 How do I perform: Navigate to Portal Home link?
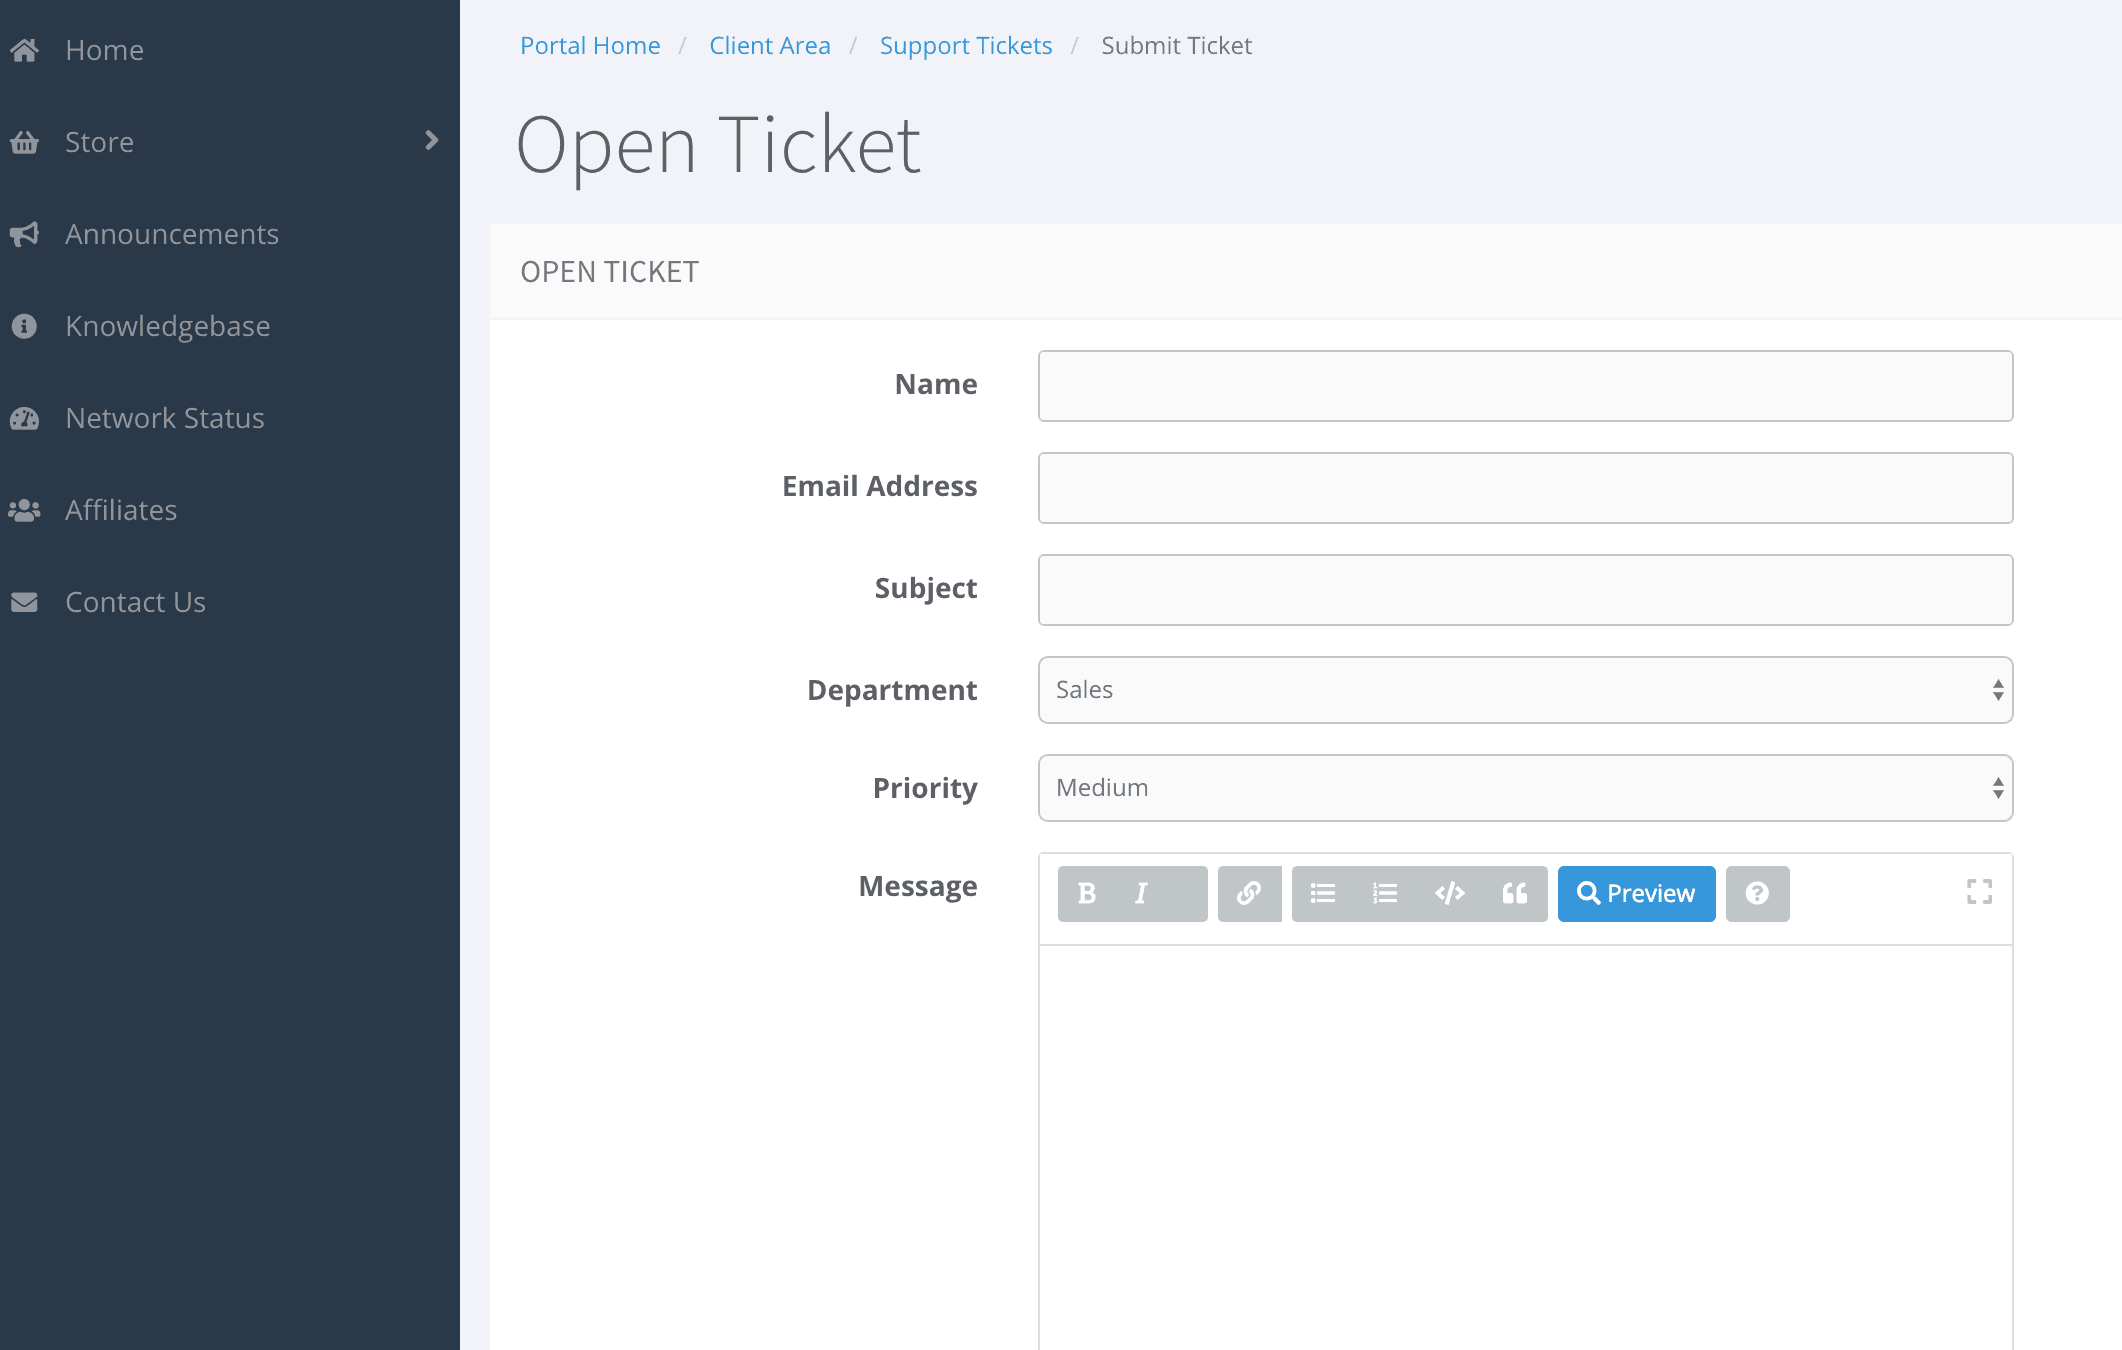pos(591,45)
